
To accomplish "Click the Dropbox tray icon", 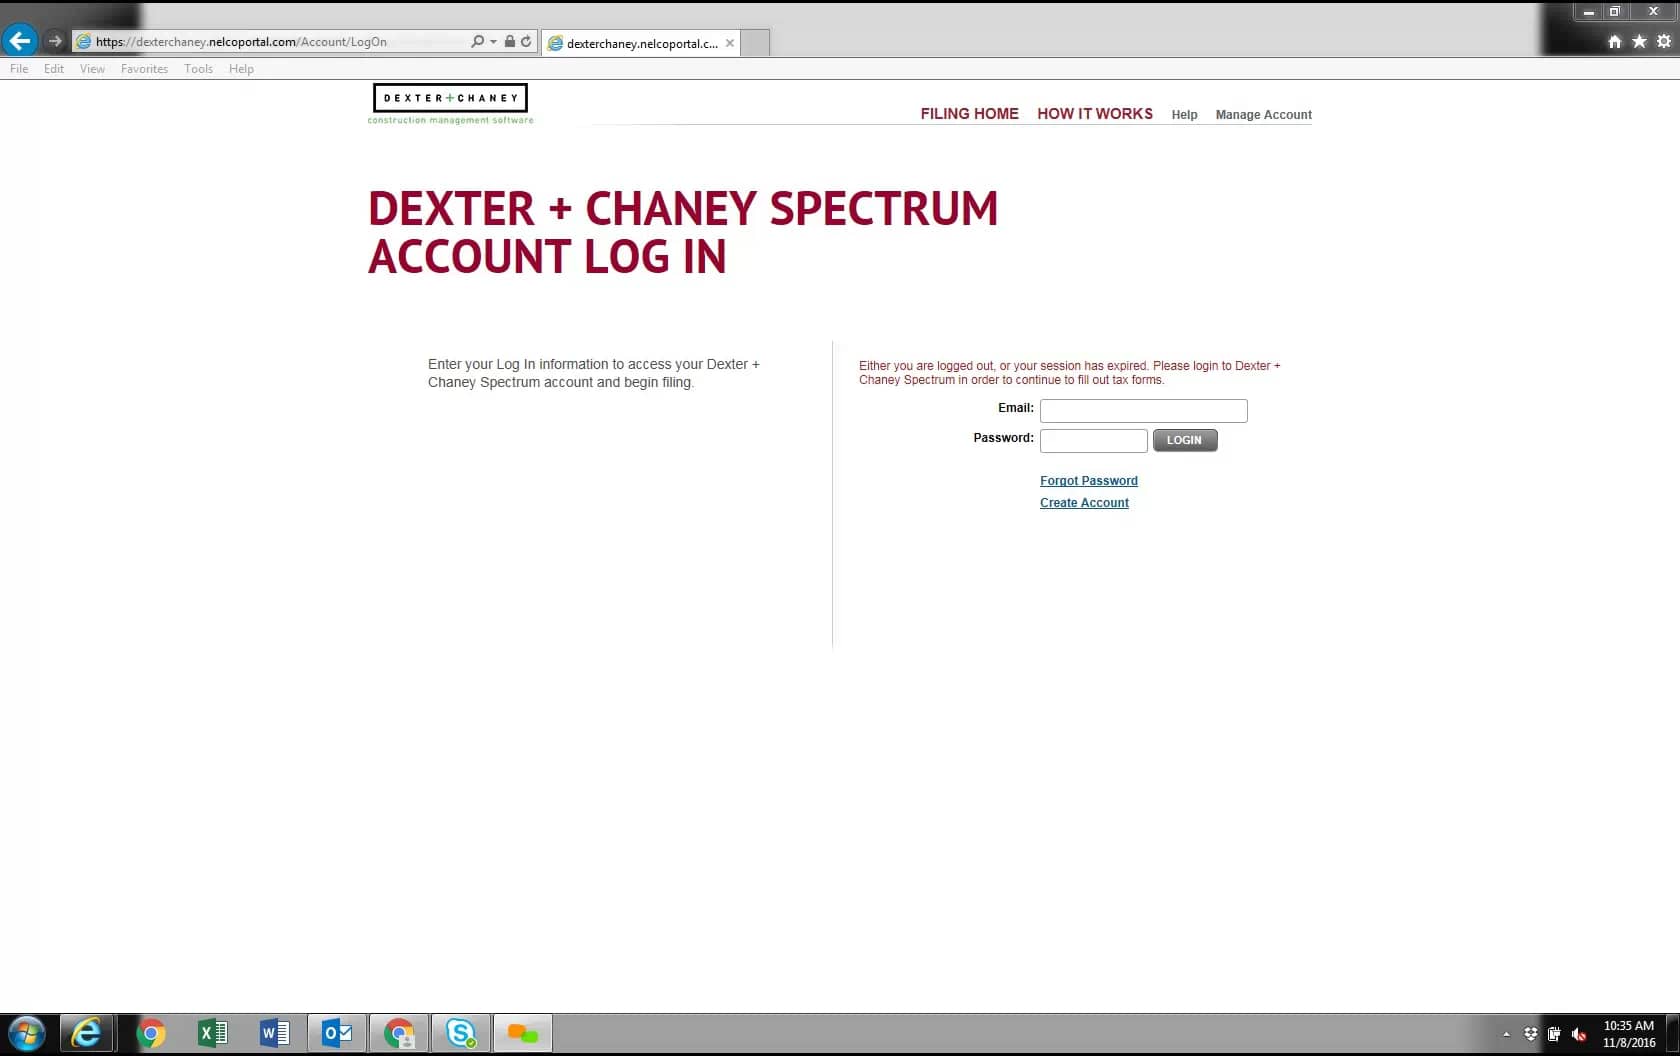I will point(1530,1034).
